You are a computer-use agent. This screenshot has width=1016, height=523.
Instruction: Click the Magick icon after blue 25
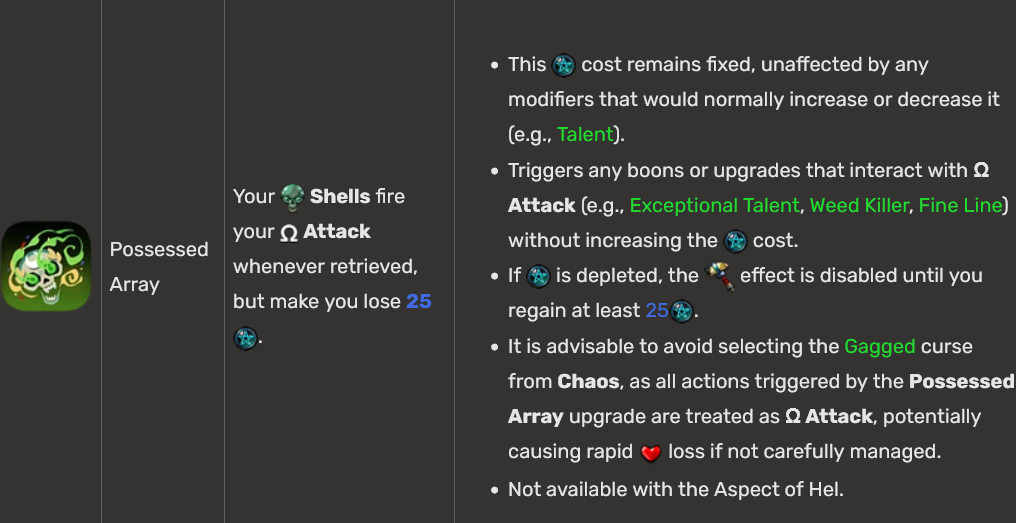[682, 312]
